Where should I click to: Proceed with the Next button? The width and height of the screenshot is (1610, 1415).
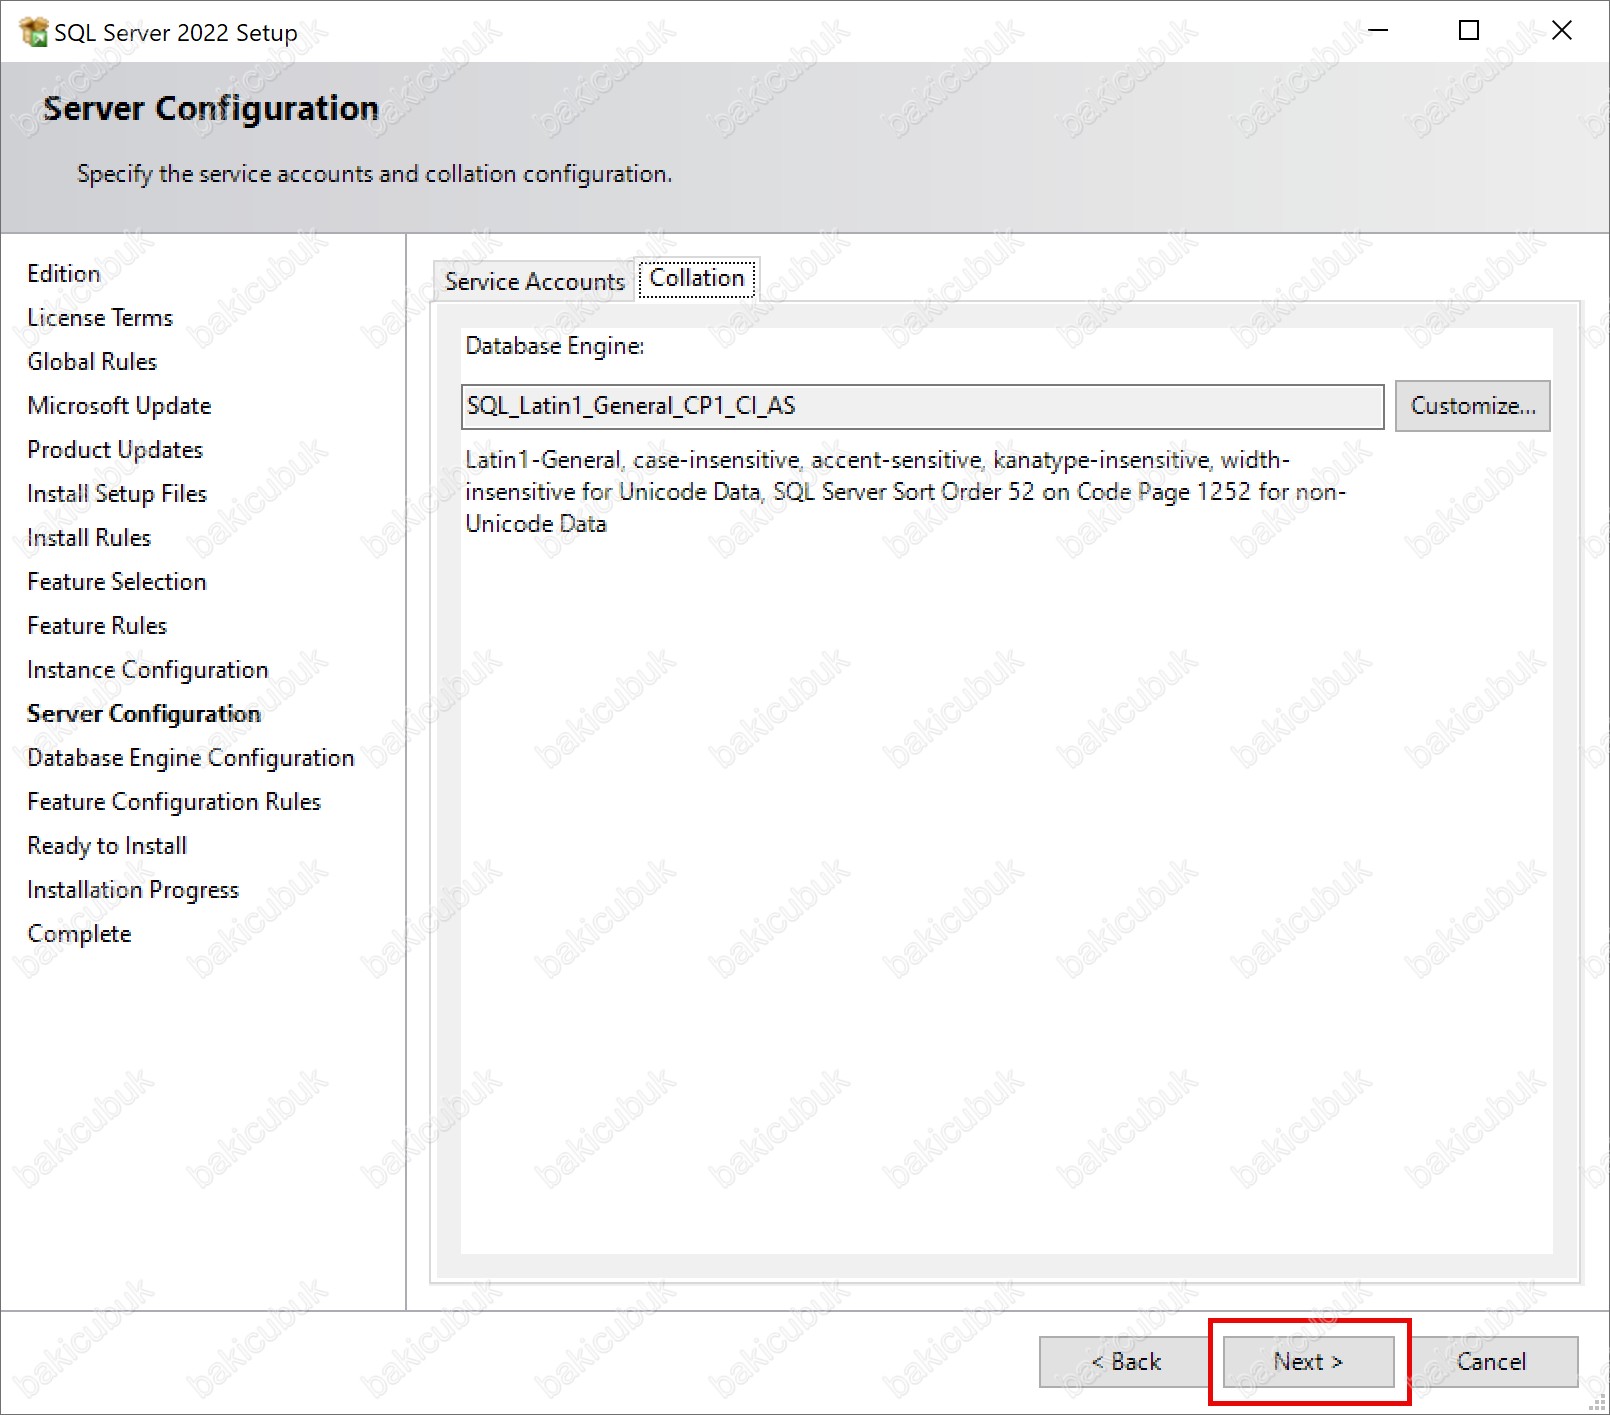pyautogui.click(x=1308, y=1362)
